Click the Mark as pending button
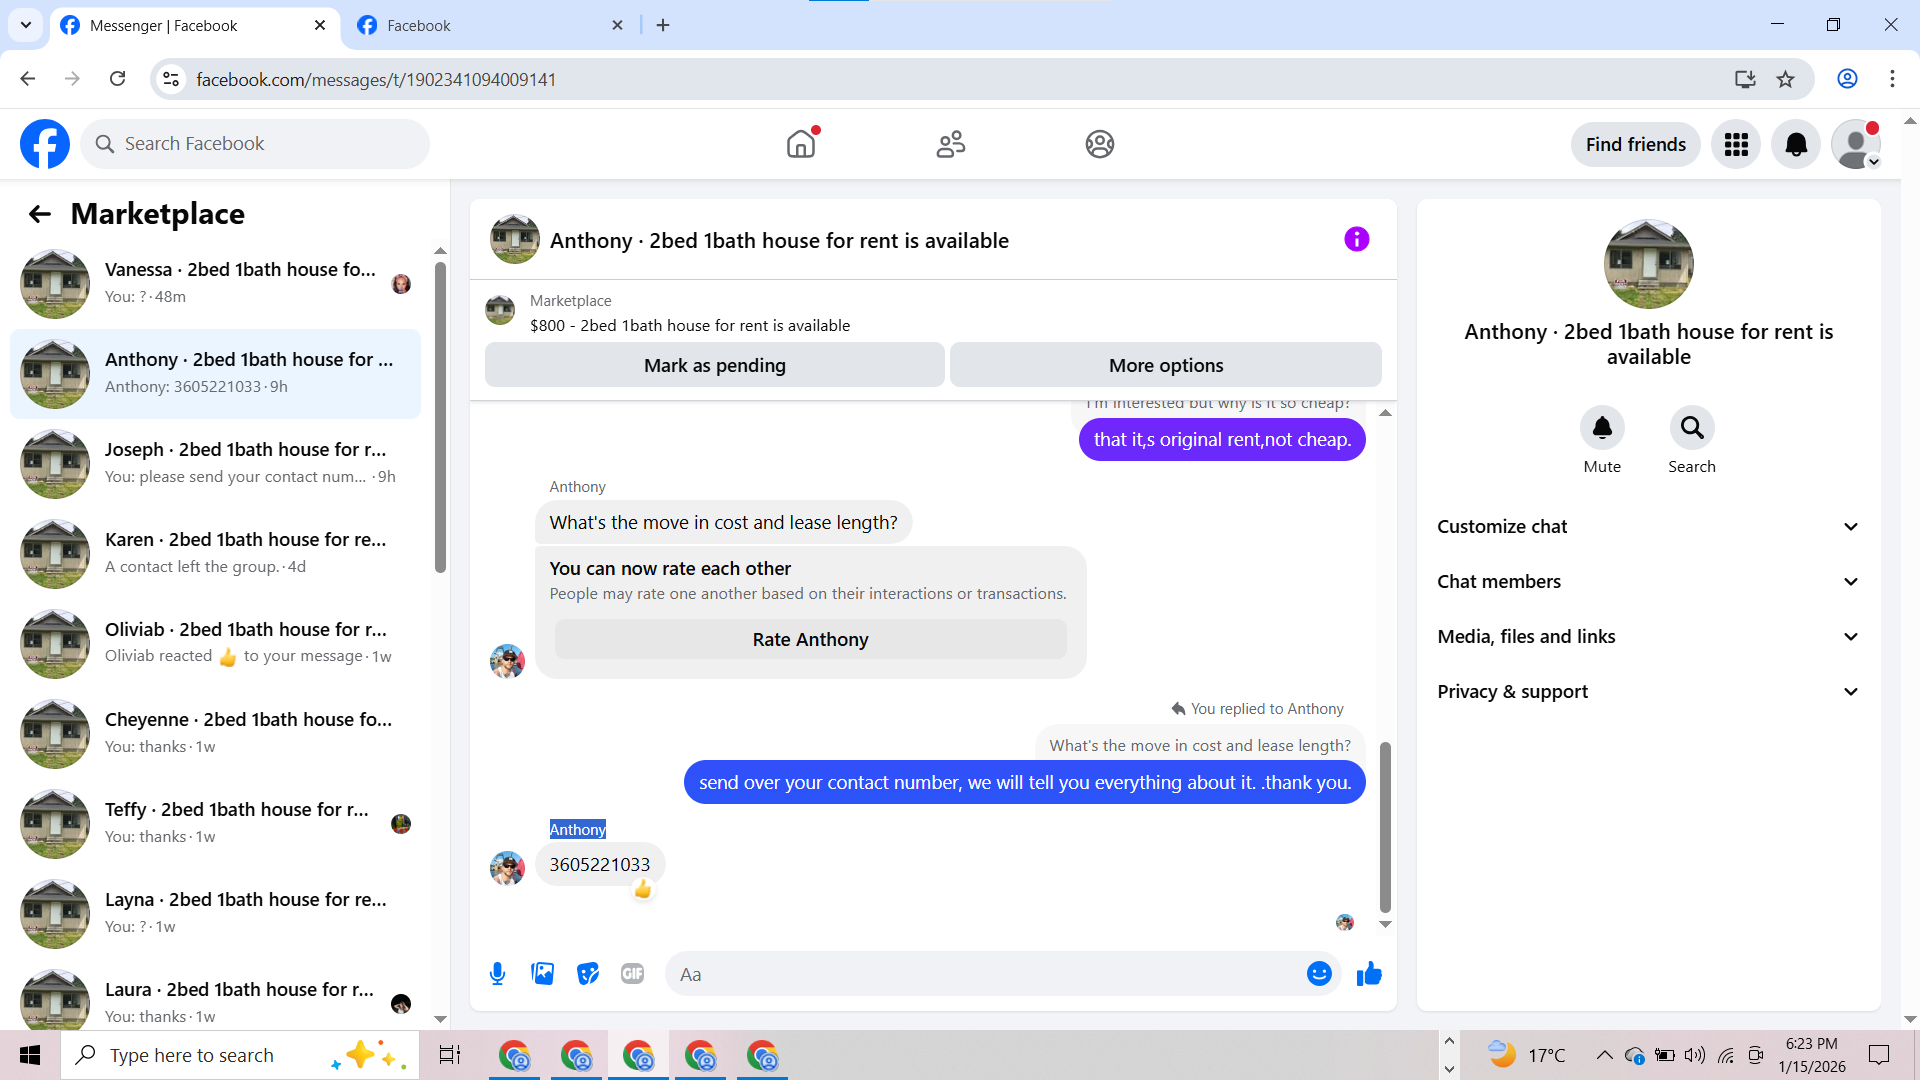Screen dimensions: 1920x1080 (x=714, y=366)
